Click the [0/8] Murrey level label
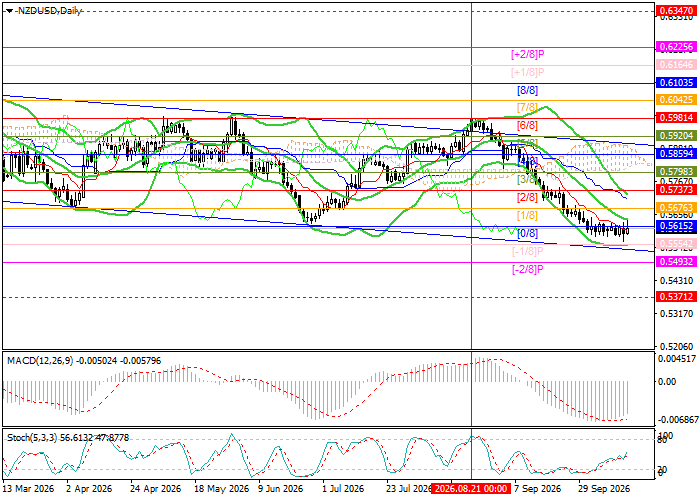The height and width of the screenshot is (500, 700). 527,233
